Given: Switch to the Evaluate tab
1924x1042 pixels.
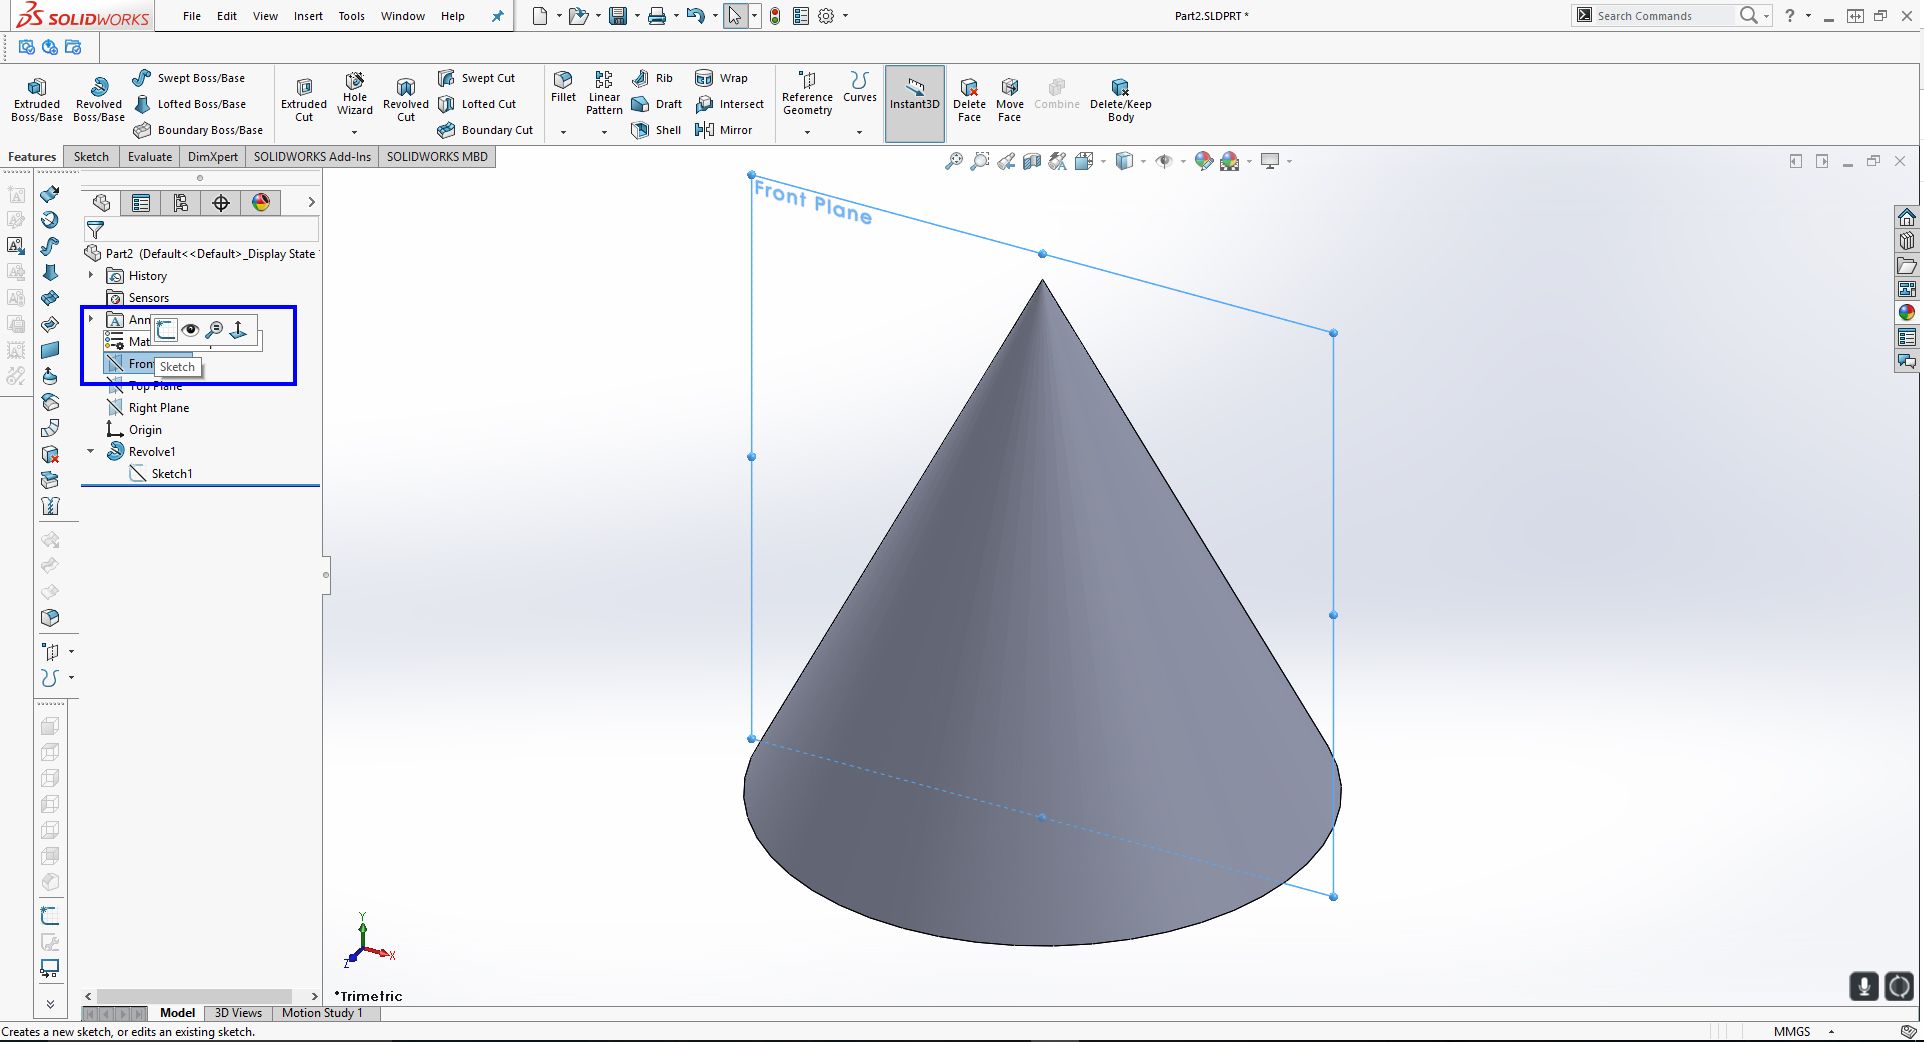Looking at the screenshot, I should (150, 156).
